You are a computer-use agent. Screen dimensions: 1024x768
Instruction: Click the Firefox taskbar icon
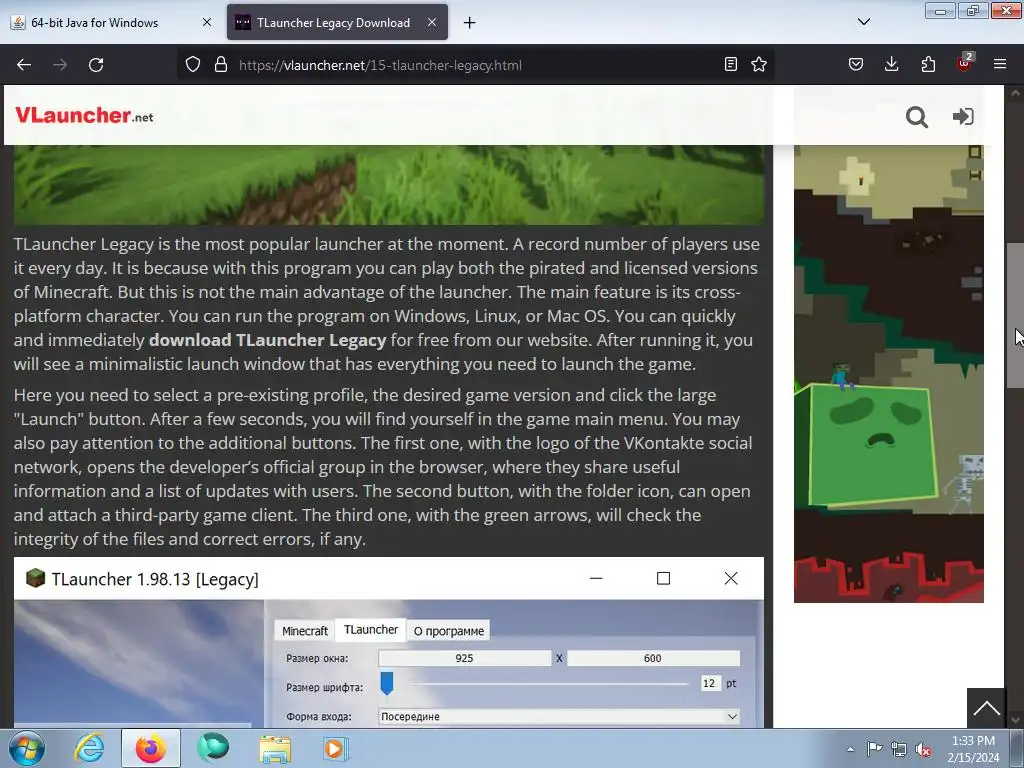[x=151, y=748]
